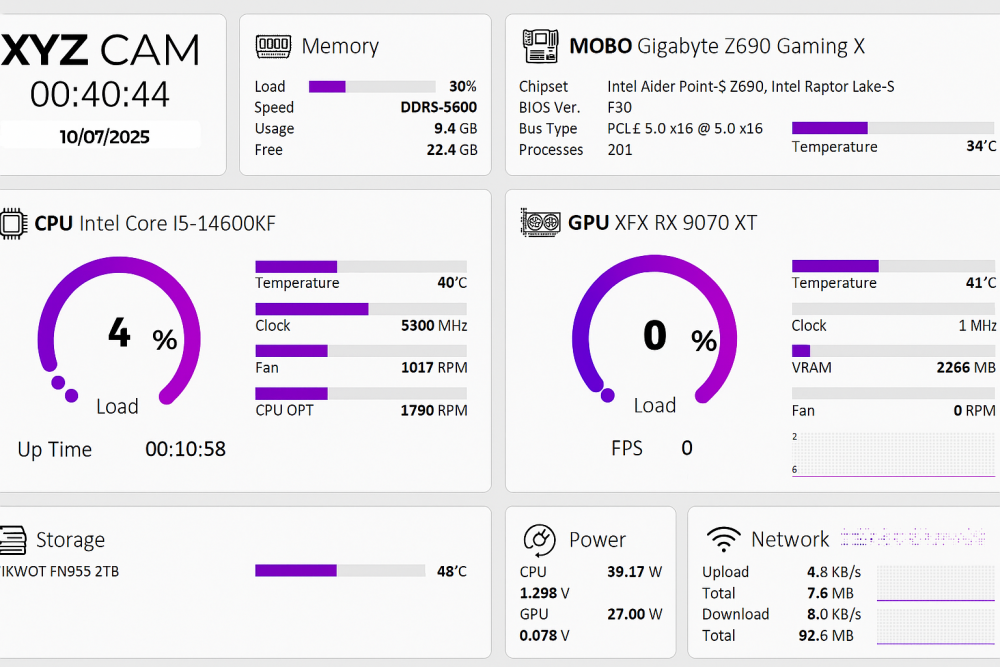This screenshot has height=667, width=1000.
Task: Click the date field 10/07/2025
Action: coord(104,136)
